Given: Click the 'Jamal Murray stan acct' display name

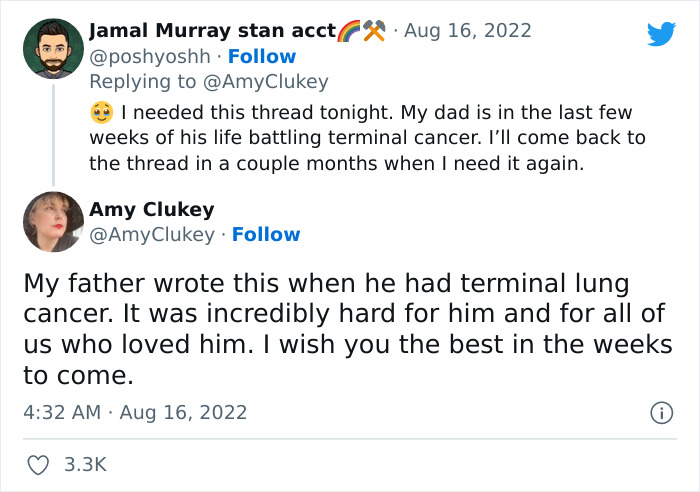Looking at the screenshot, I should point(212,32).
